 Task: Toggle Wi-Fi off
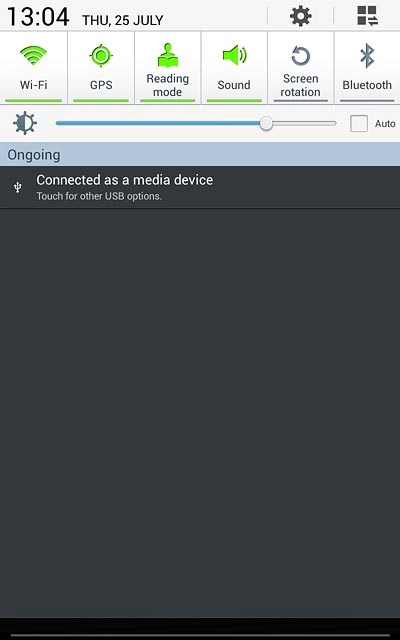coord(33,68)
